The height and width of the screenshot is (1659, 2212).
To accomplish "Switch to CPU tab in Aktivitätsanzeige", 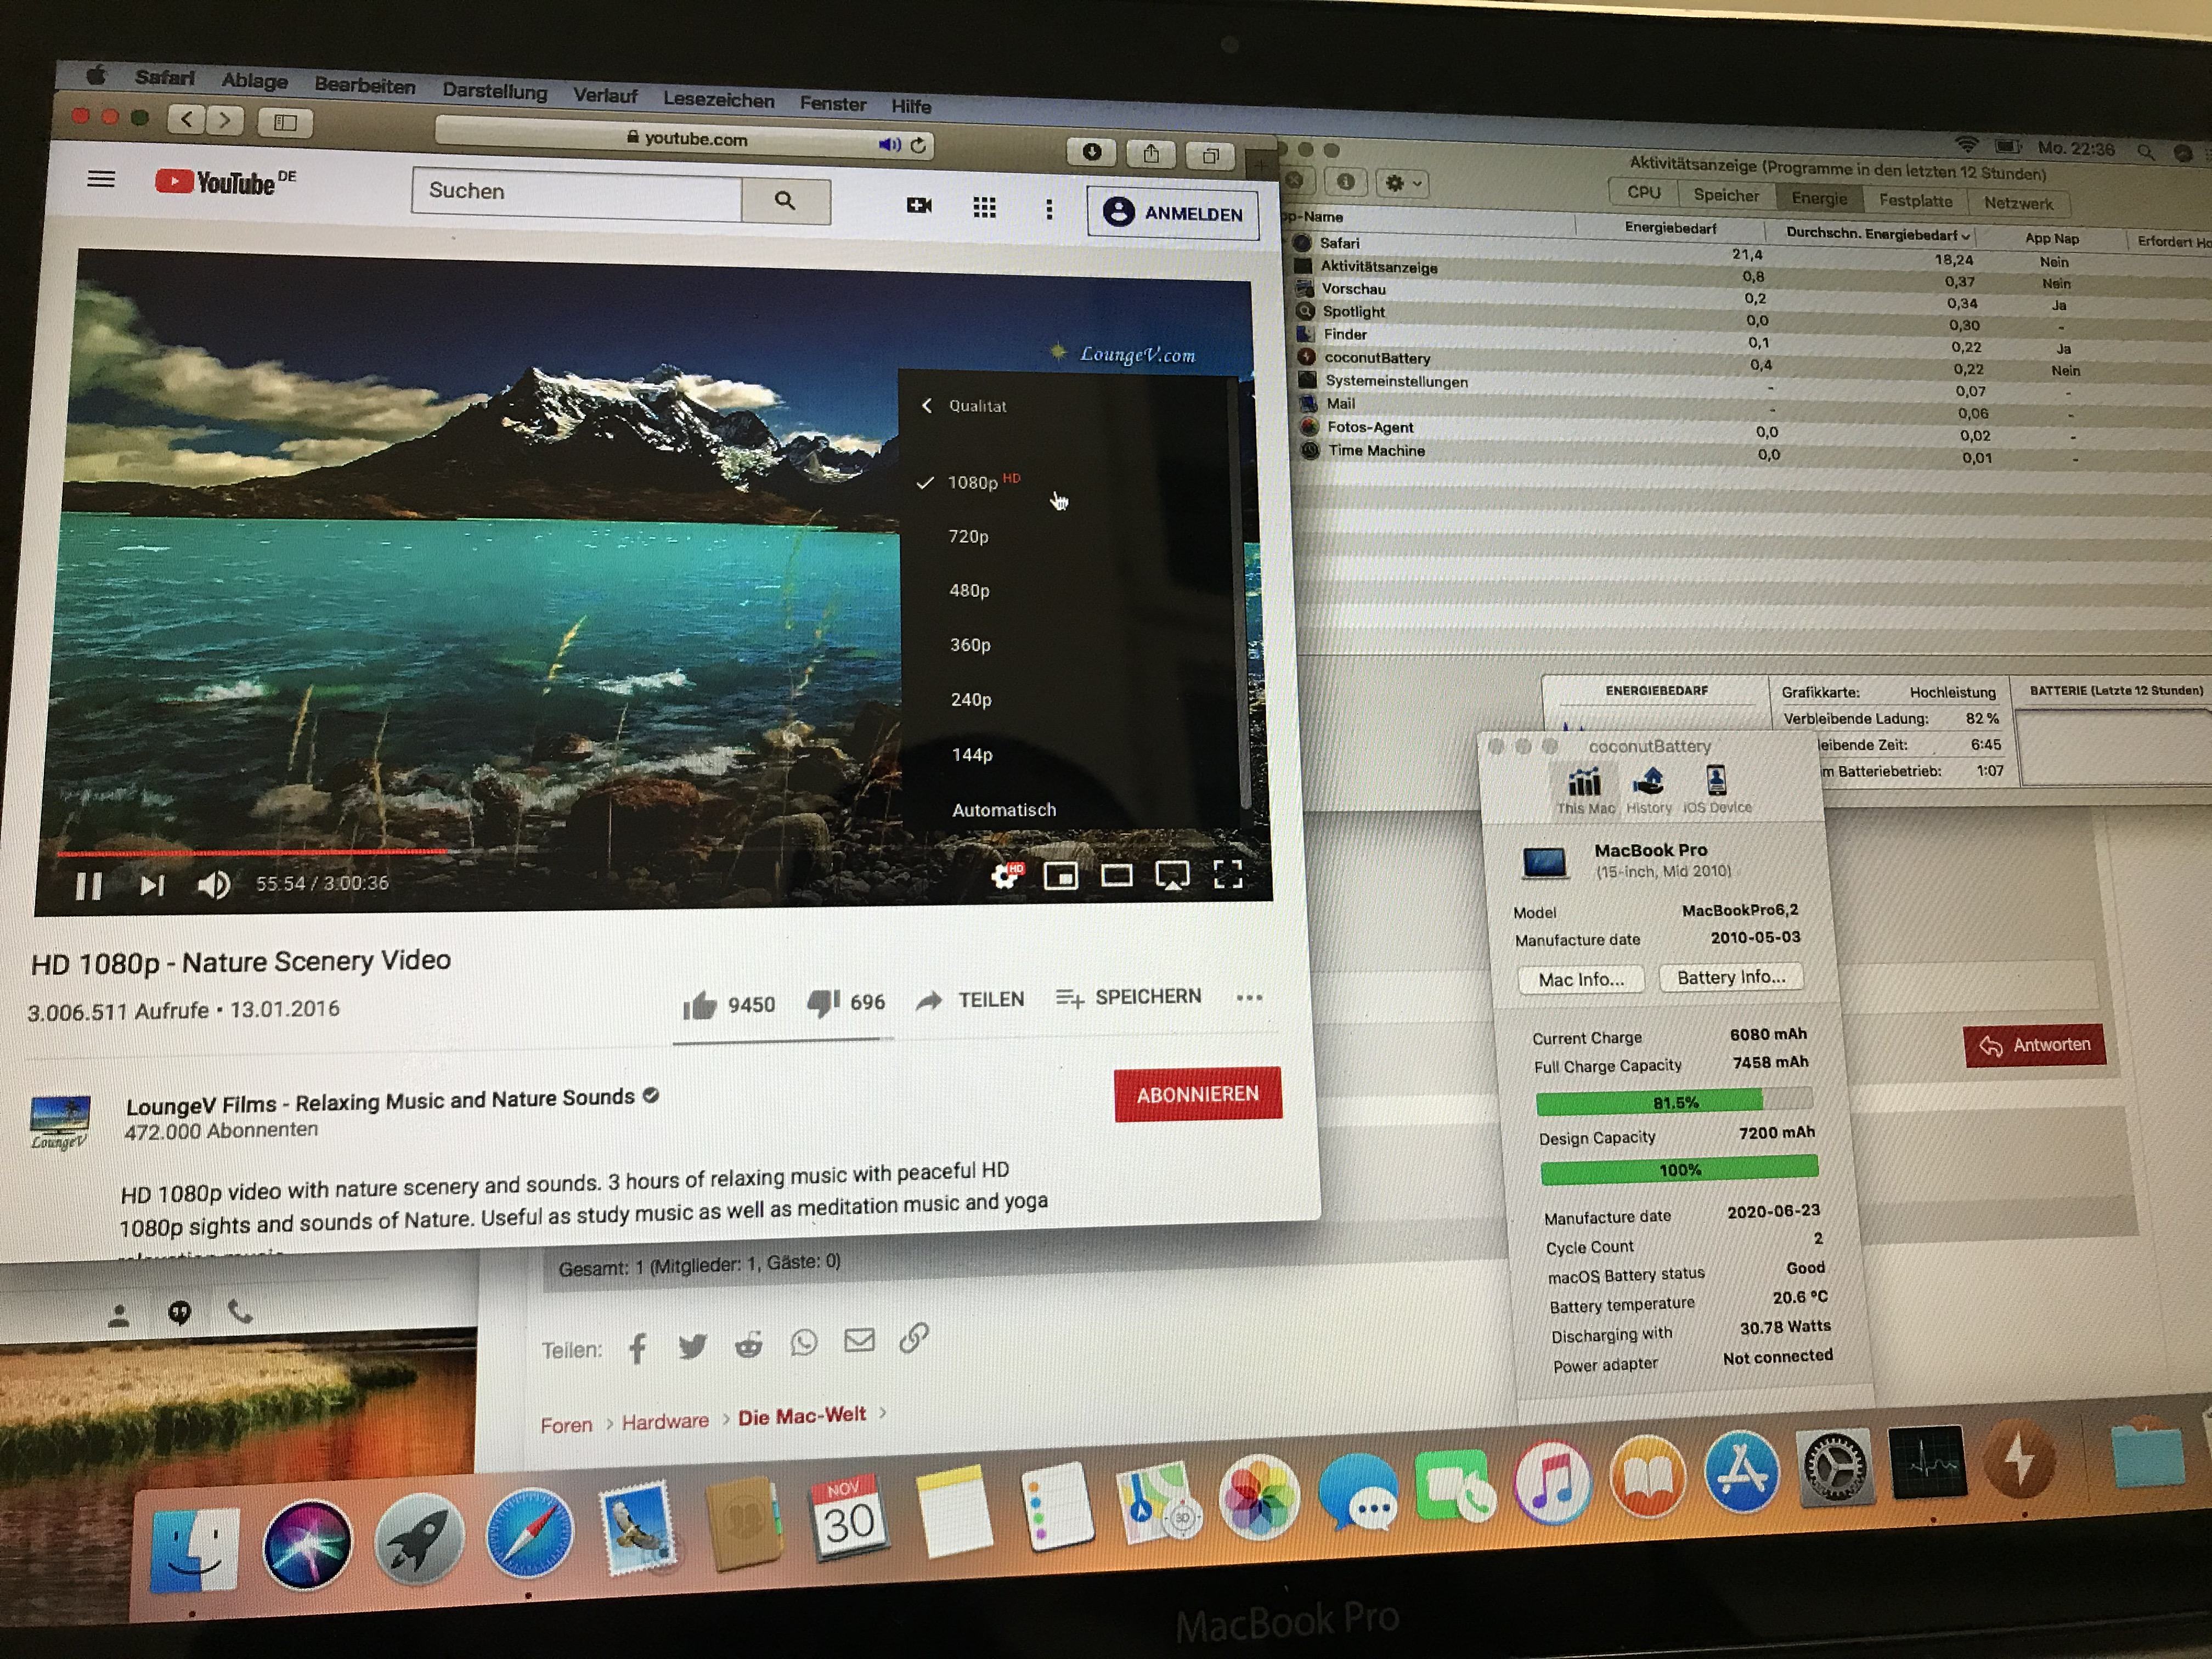I will [x=1643, y=192].
